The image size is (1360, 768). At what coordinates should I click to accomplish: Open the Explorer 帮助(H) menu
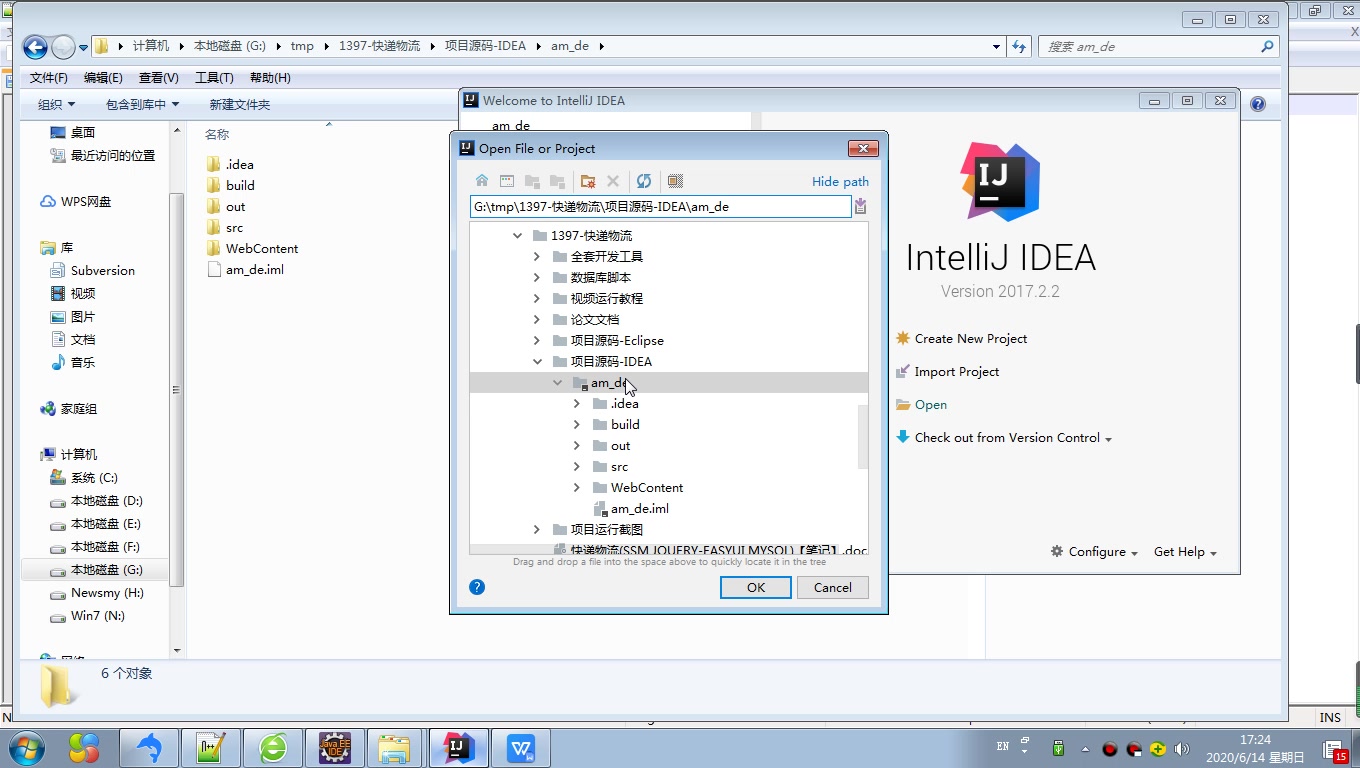[x=270, y=77]
